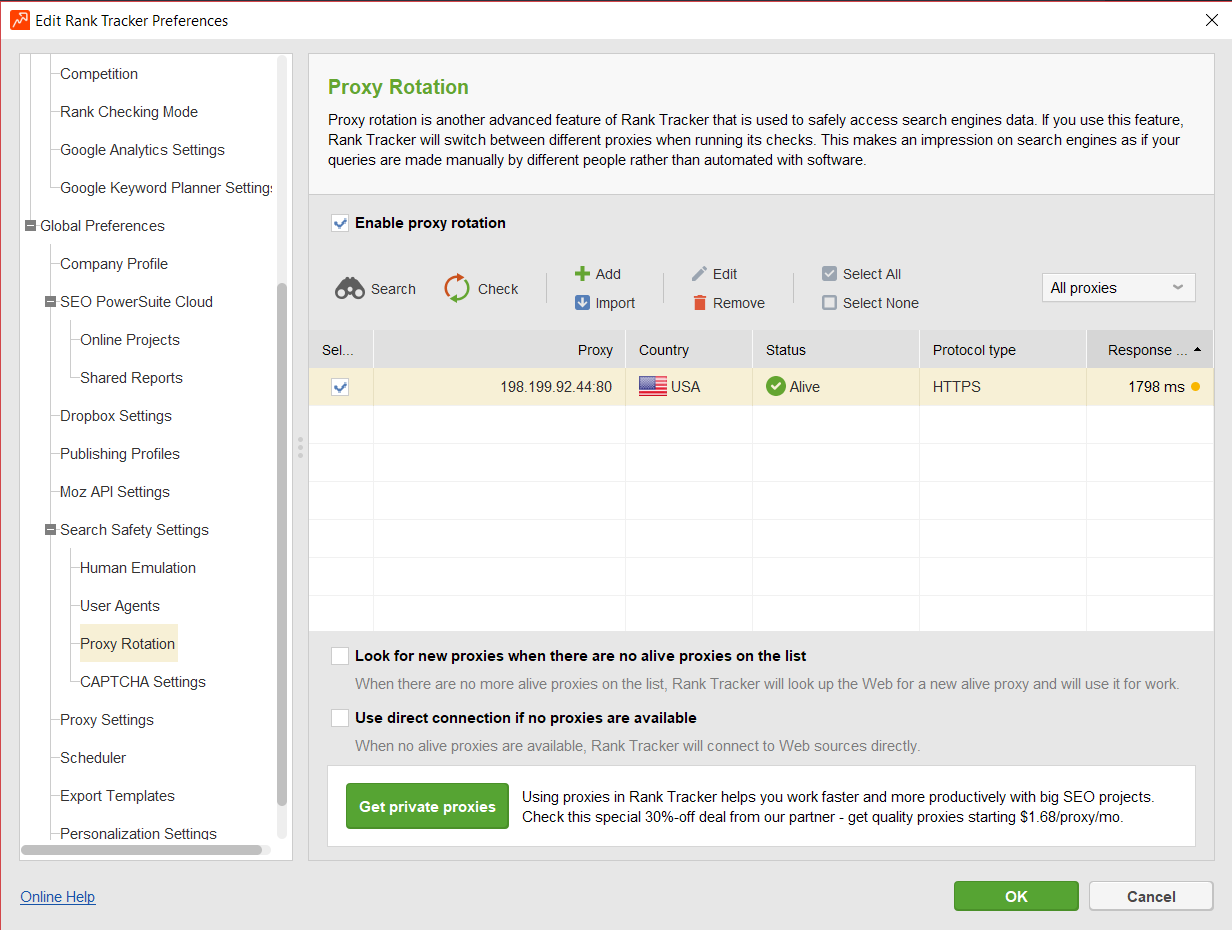This screenshot has width=1232, height=930.
Task: Click the Sel... column header
Action: tap(341, 350)
